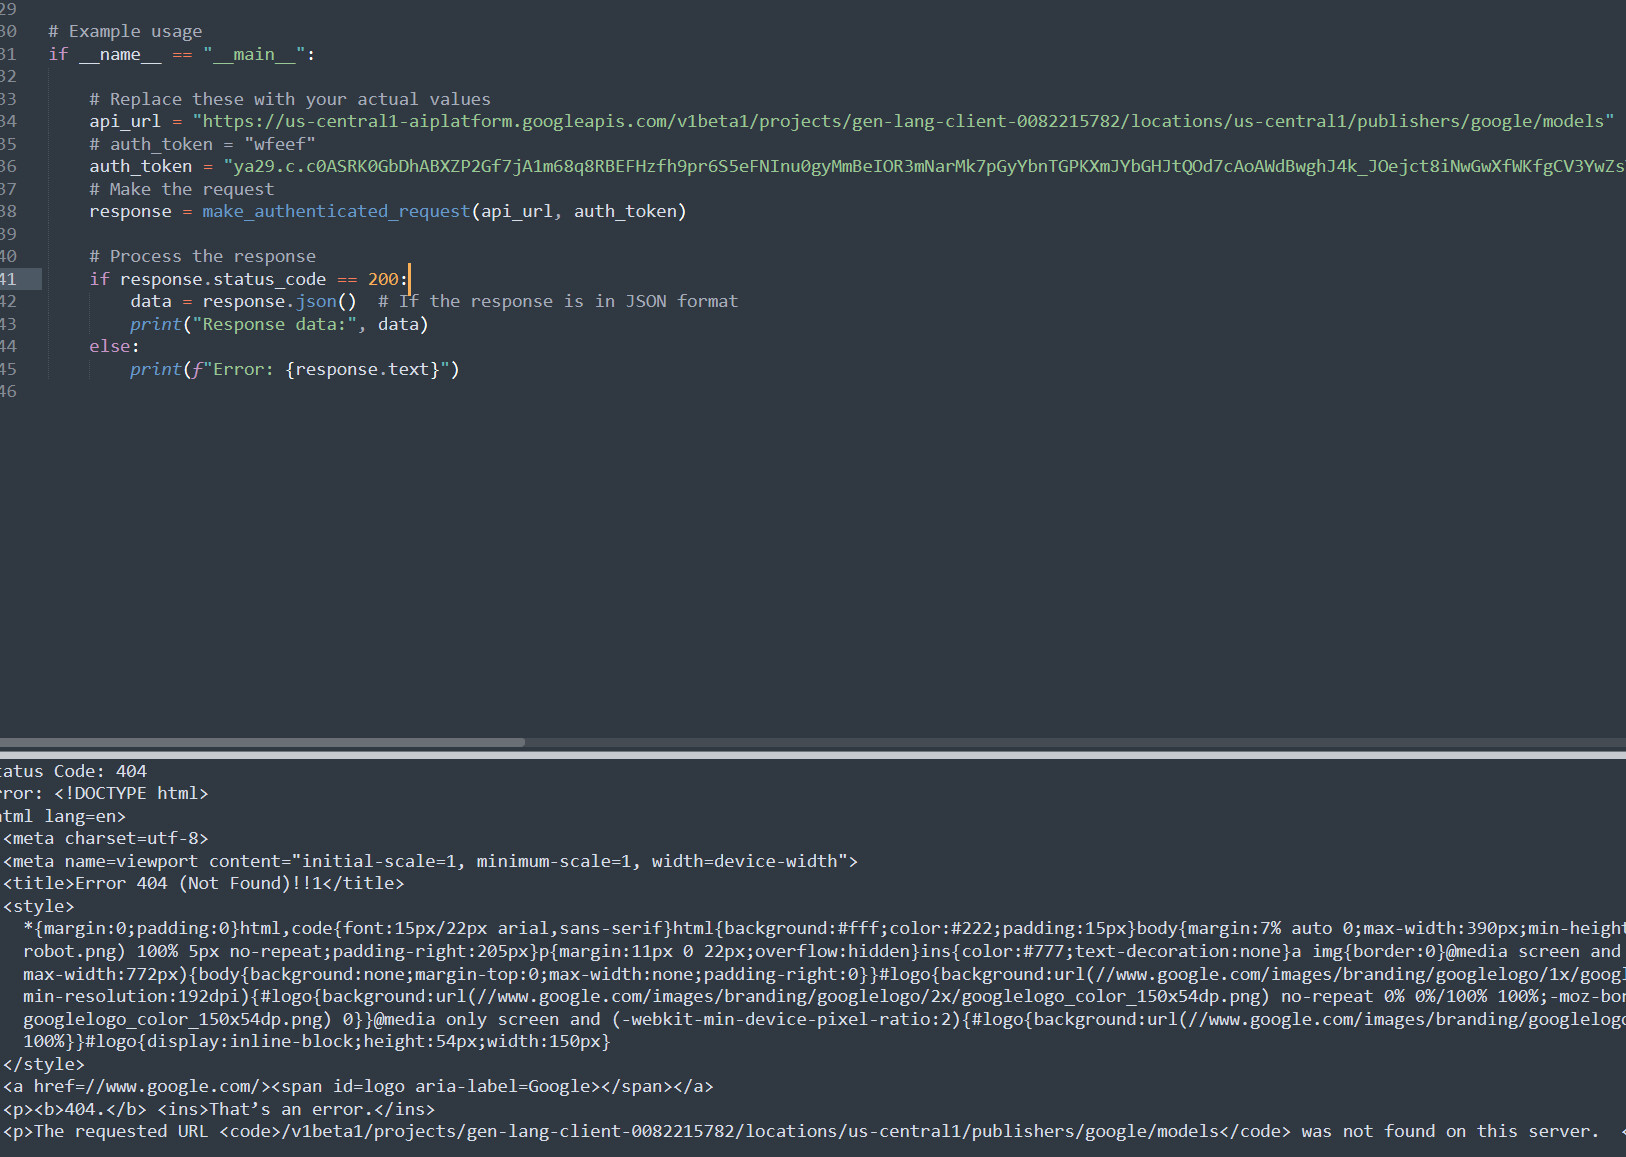The width and height of the screenshot is (1626, 1157).
Task: Click the closing </style> tag in output
Action: click(x=44, y=1064)
